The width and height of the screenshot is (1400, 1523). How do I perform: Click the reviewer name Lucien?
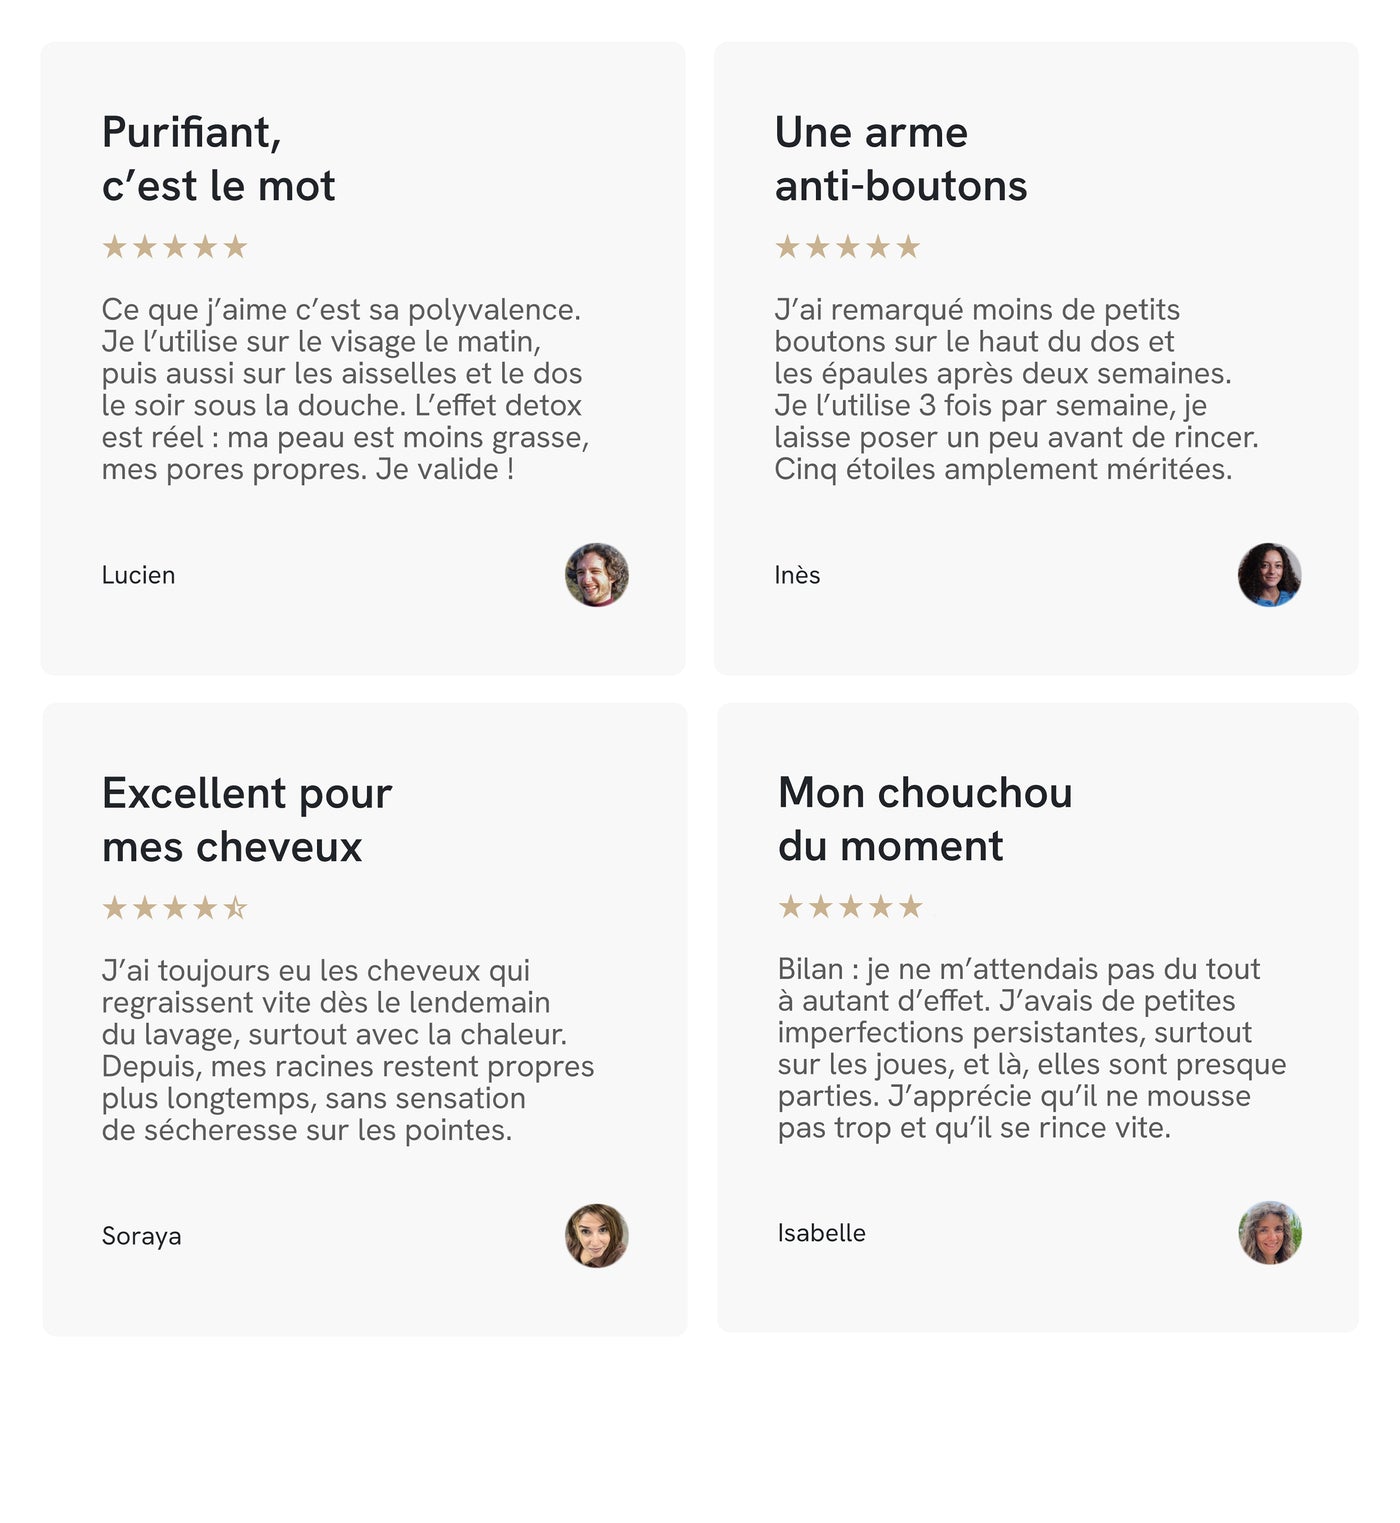139,575
